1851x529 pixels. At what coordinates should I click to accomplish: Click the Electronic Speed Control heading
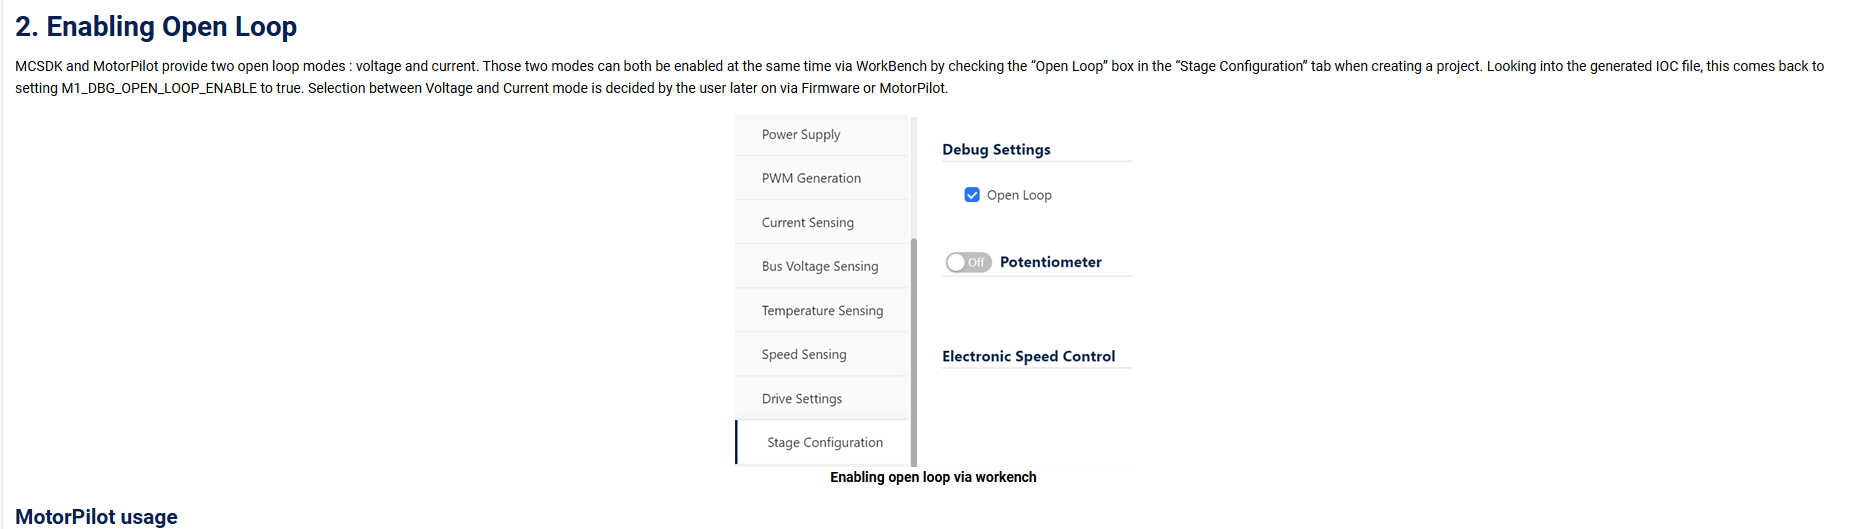pos(1028,357)
